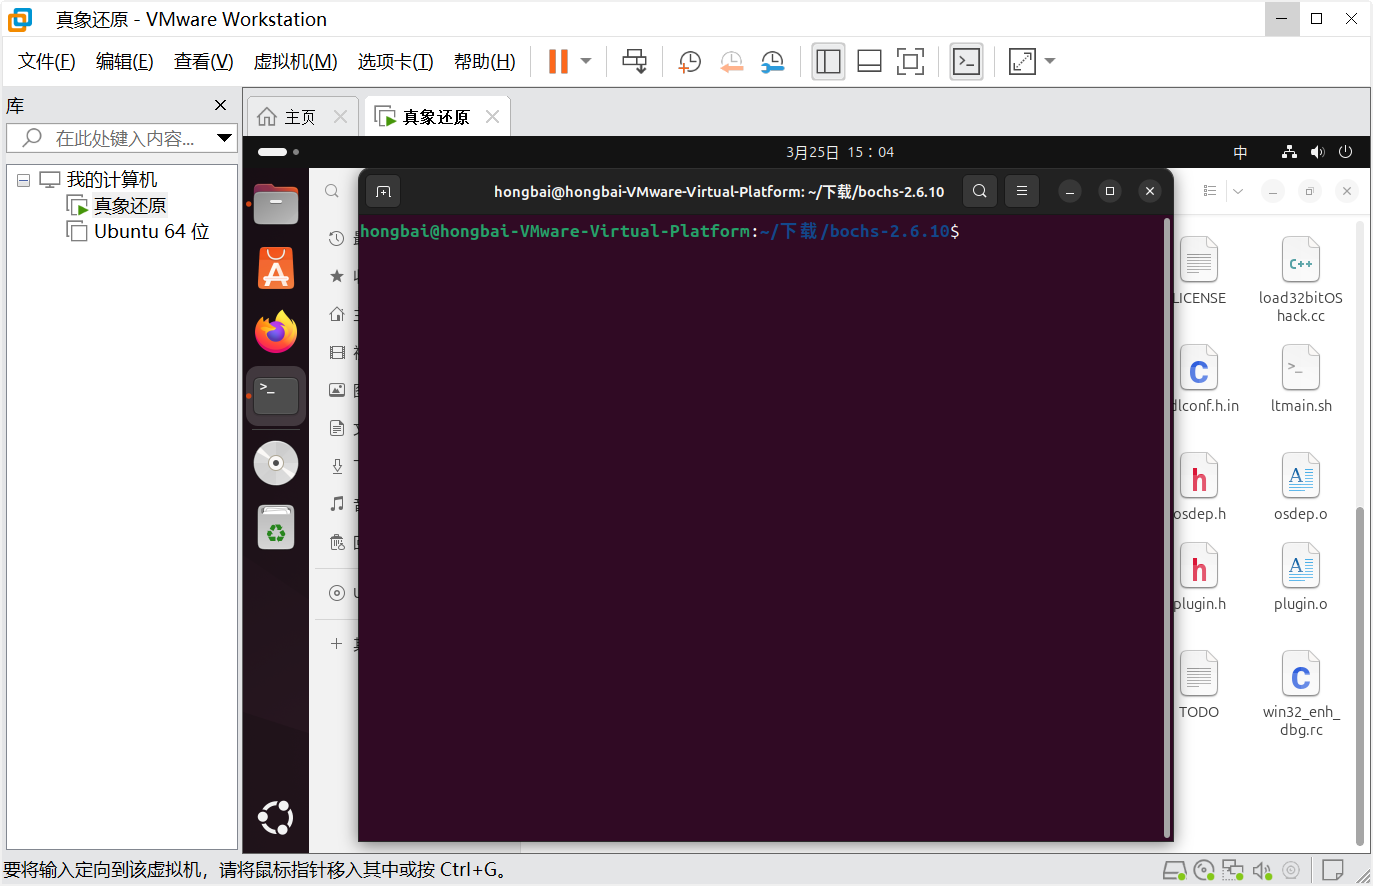The width and height of the screenshot is (1373, 886).
Task: Open Ubuntu App Center from the dock
Action: 276,268
